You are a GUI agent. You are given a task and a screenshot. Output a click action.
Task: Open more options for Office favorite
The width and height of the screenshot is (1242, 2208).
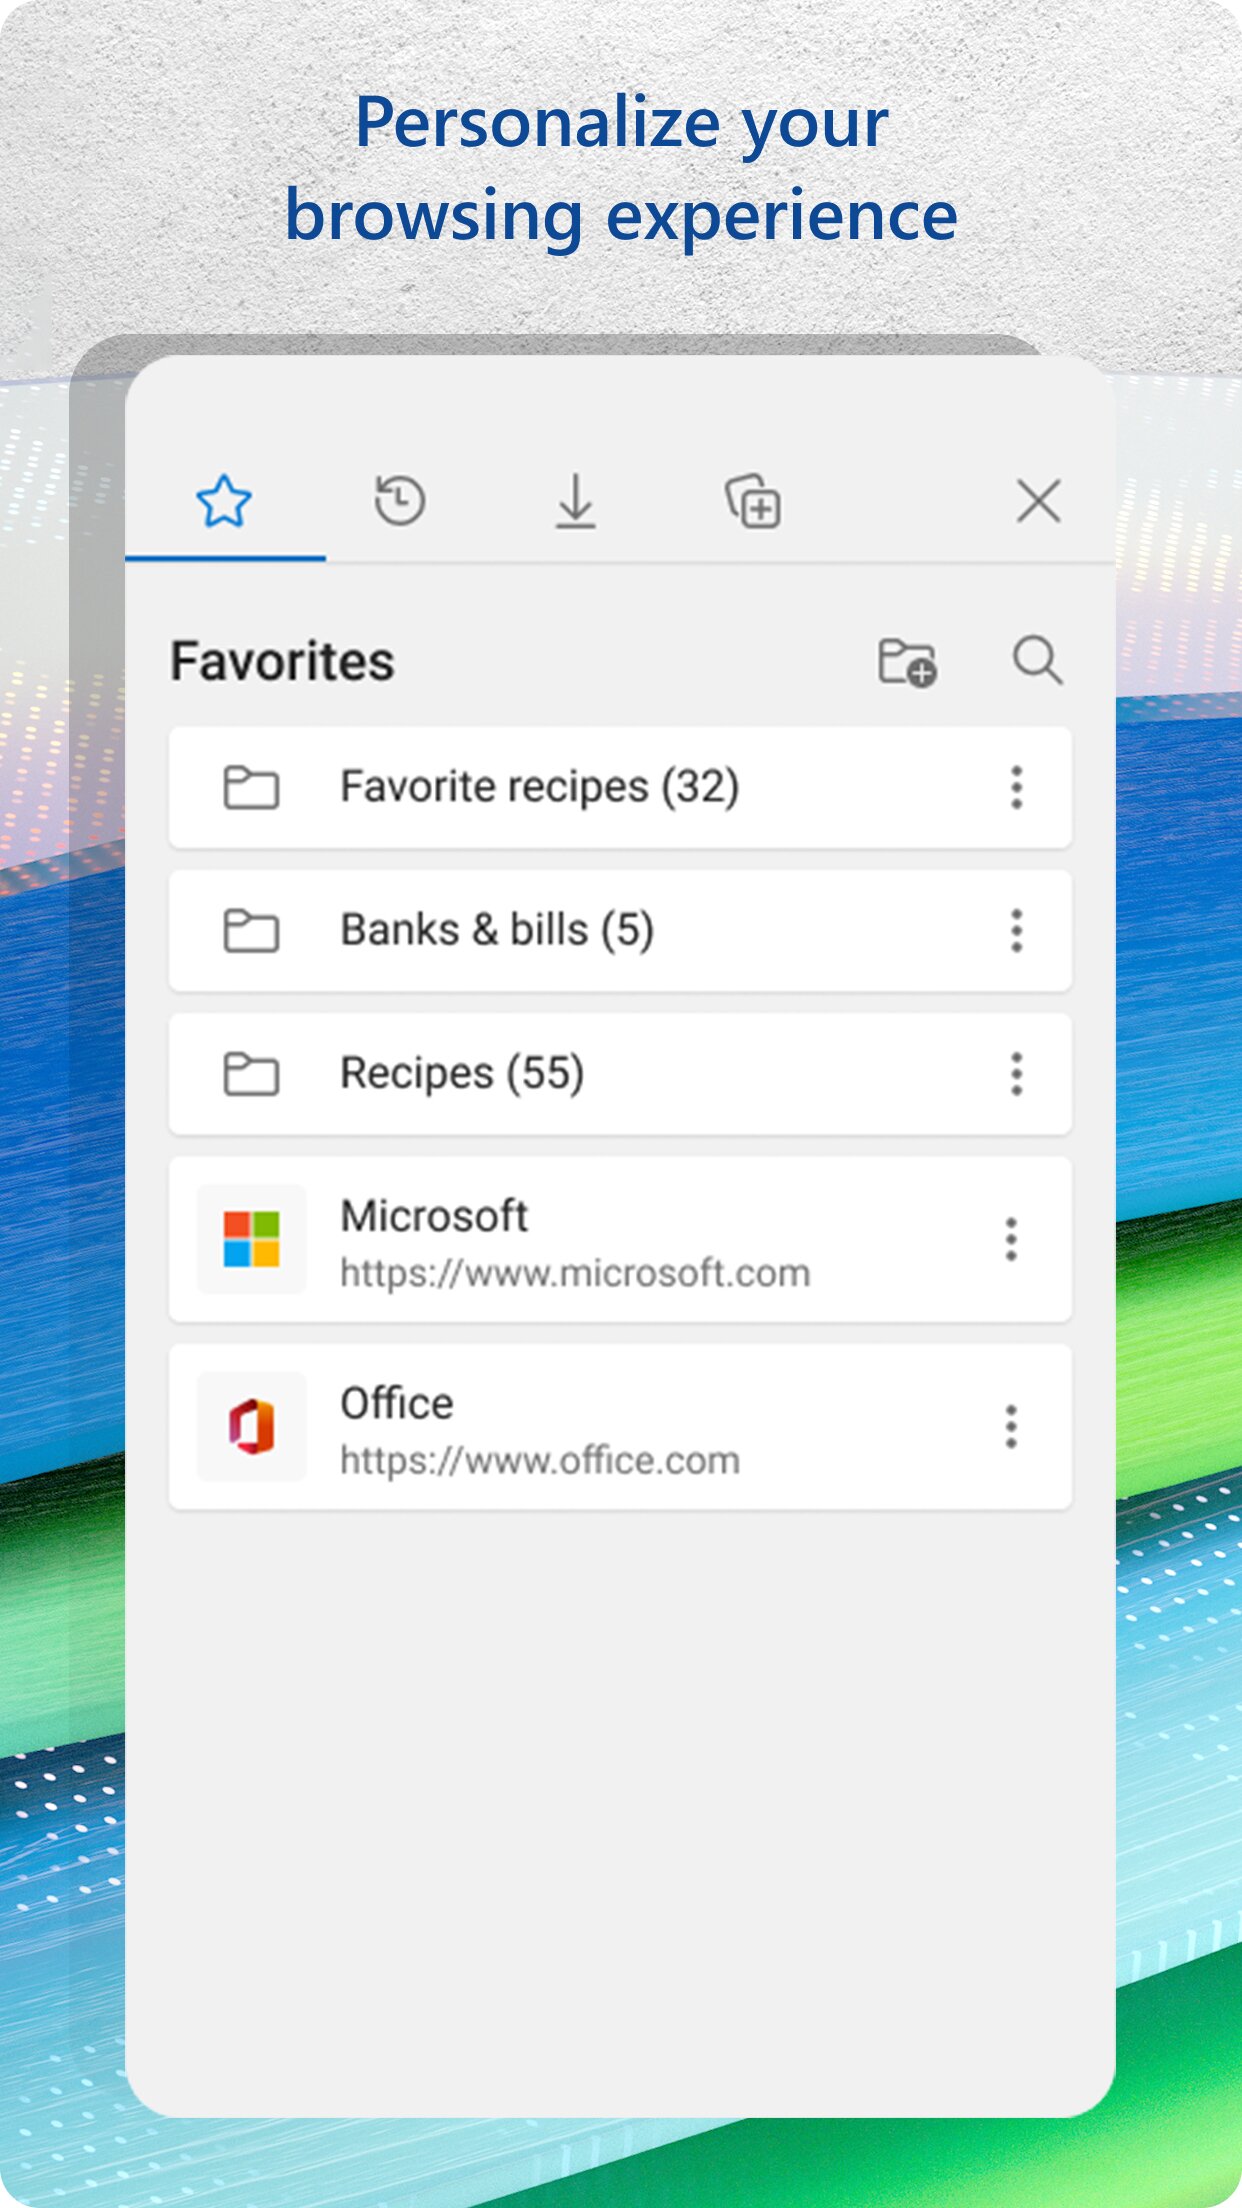click(x=1012, y=1427)
